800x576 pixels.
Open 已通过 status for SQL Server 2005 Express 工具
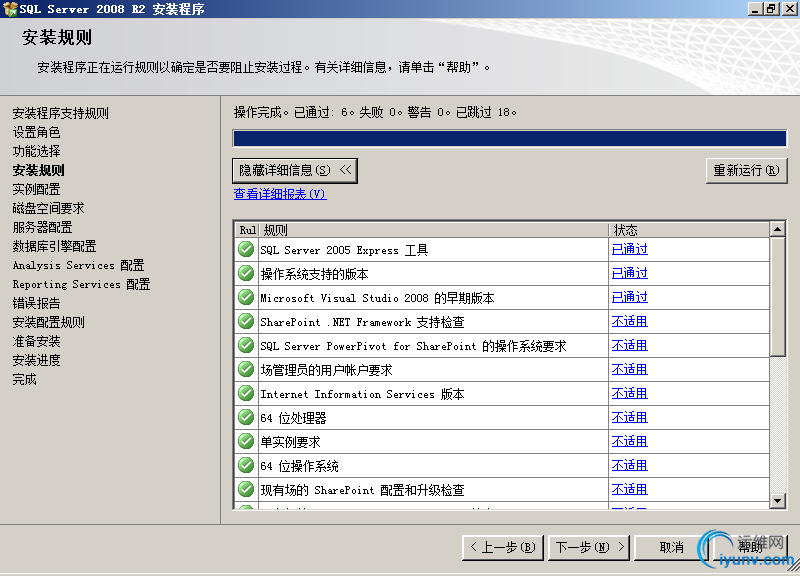[x=630, y=249]
